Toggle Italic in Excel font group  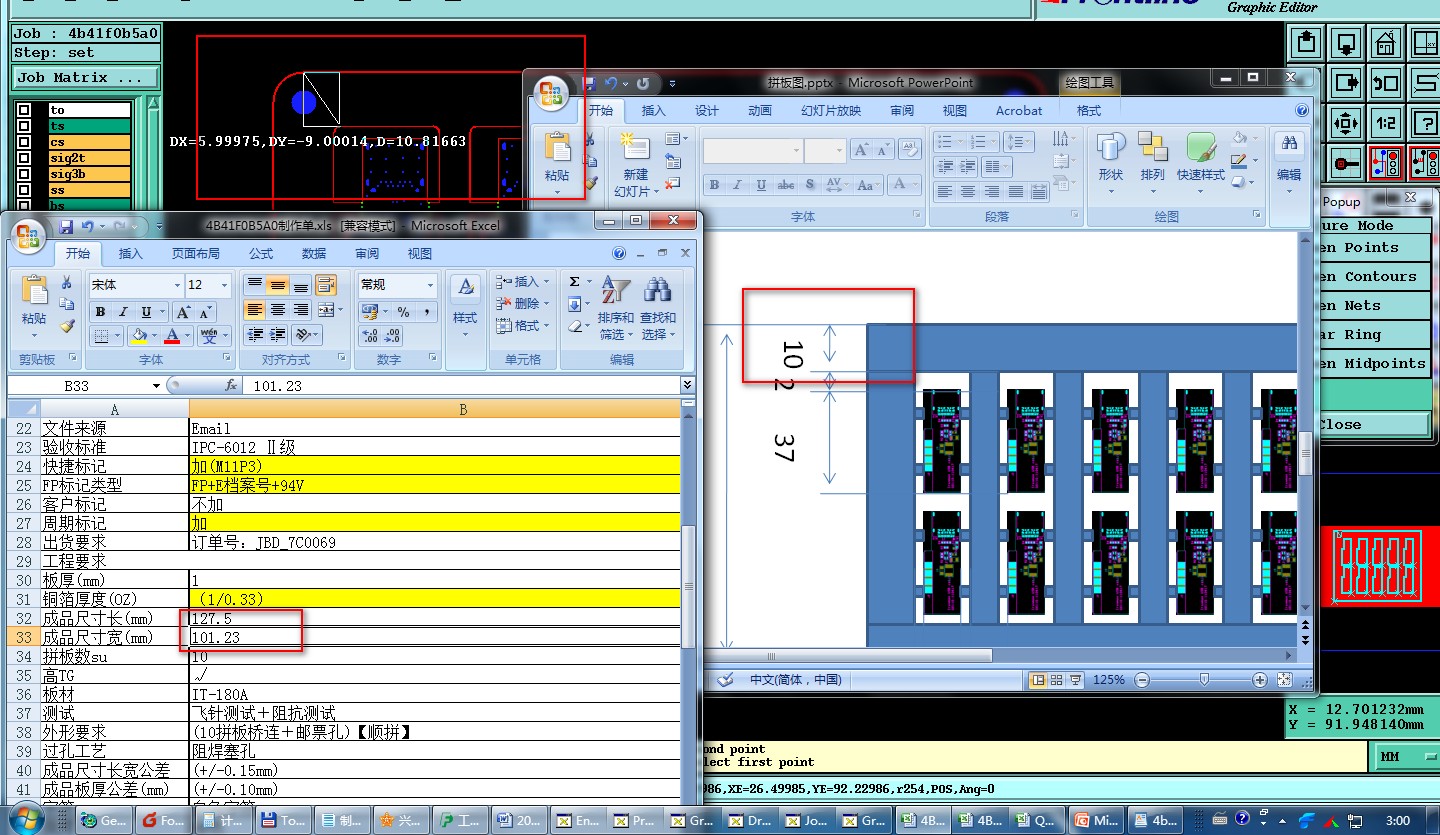[x=123, y=311]
